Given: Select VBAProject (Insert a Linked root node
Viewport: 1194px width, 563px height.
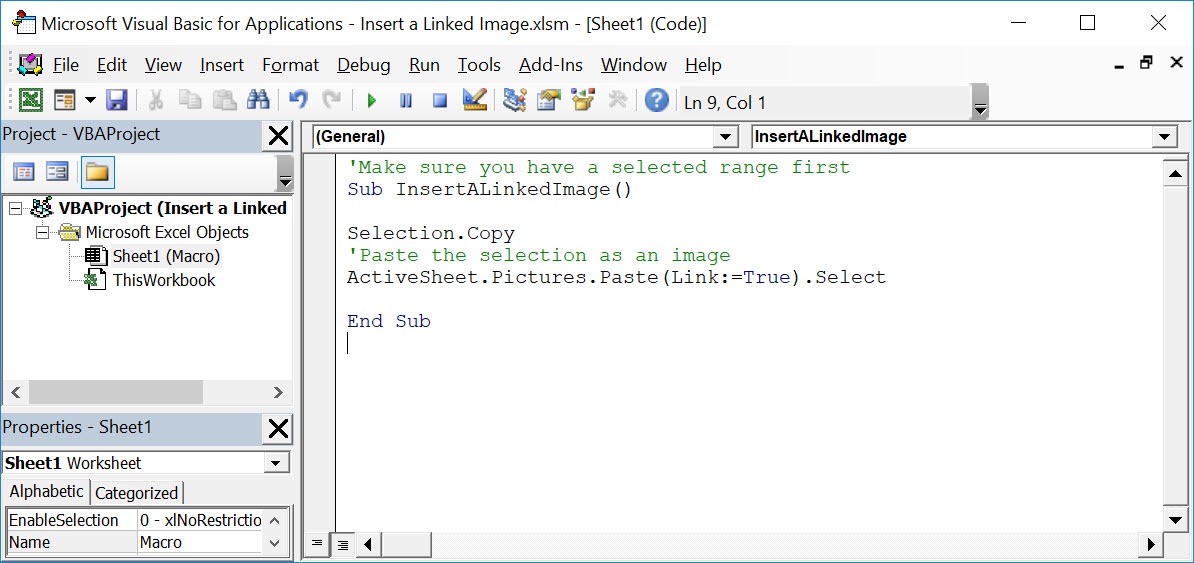Looking at the screenshot, I should pyautogui.click(x=172, y=208).
